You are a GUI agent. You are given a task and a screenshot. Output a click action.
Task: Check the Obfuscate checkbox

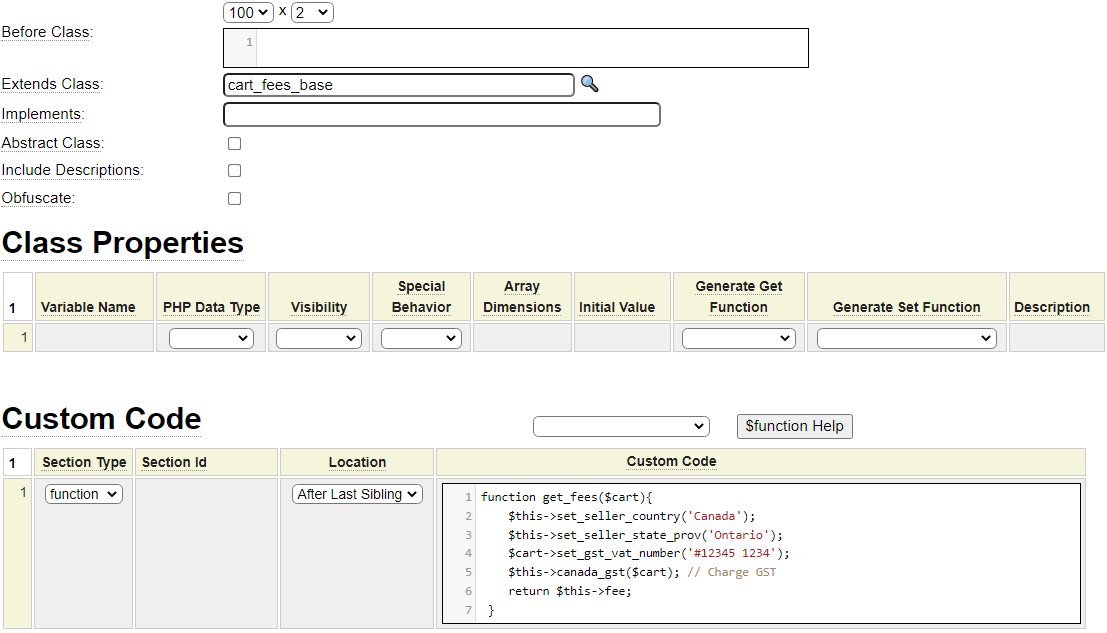pyautogui.click(x=234, y=199)
